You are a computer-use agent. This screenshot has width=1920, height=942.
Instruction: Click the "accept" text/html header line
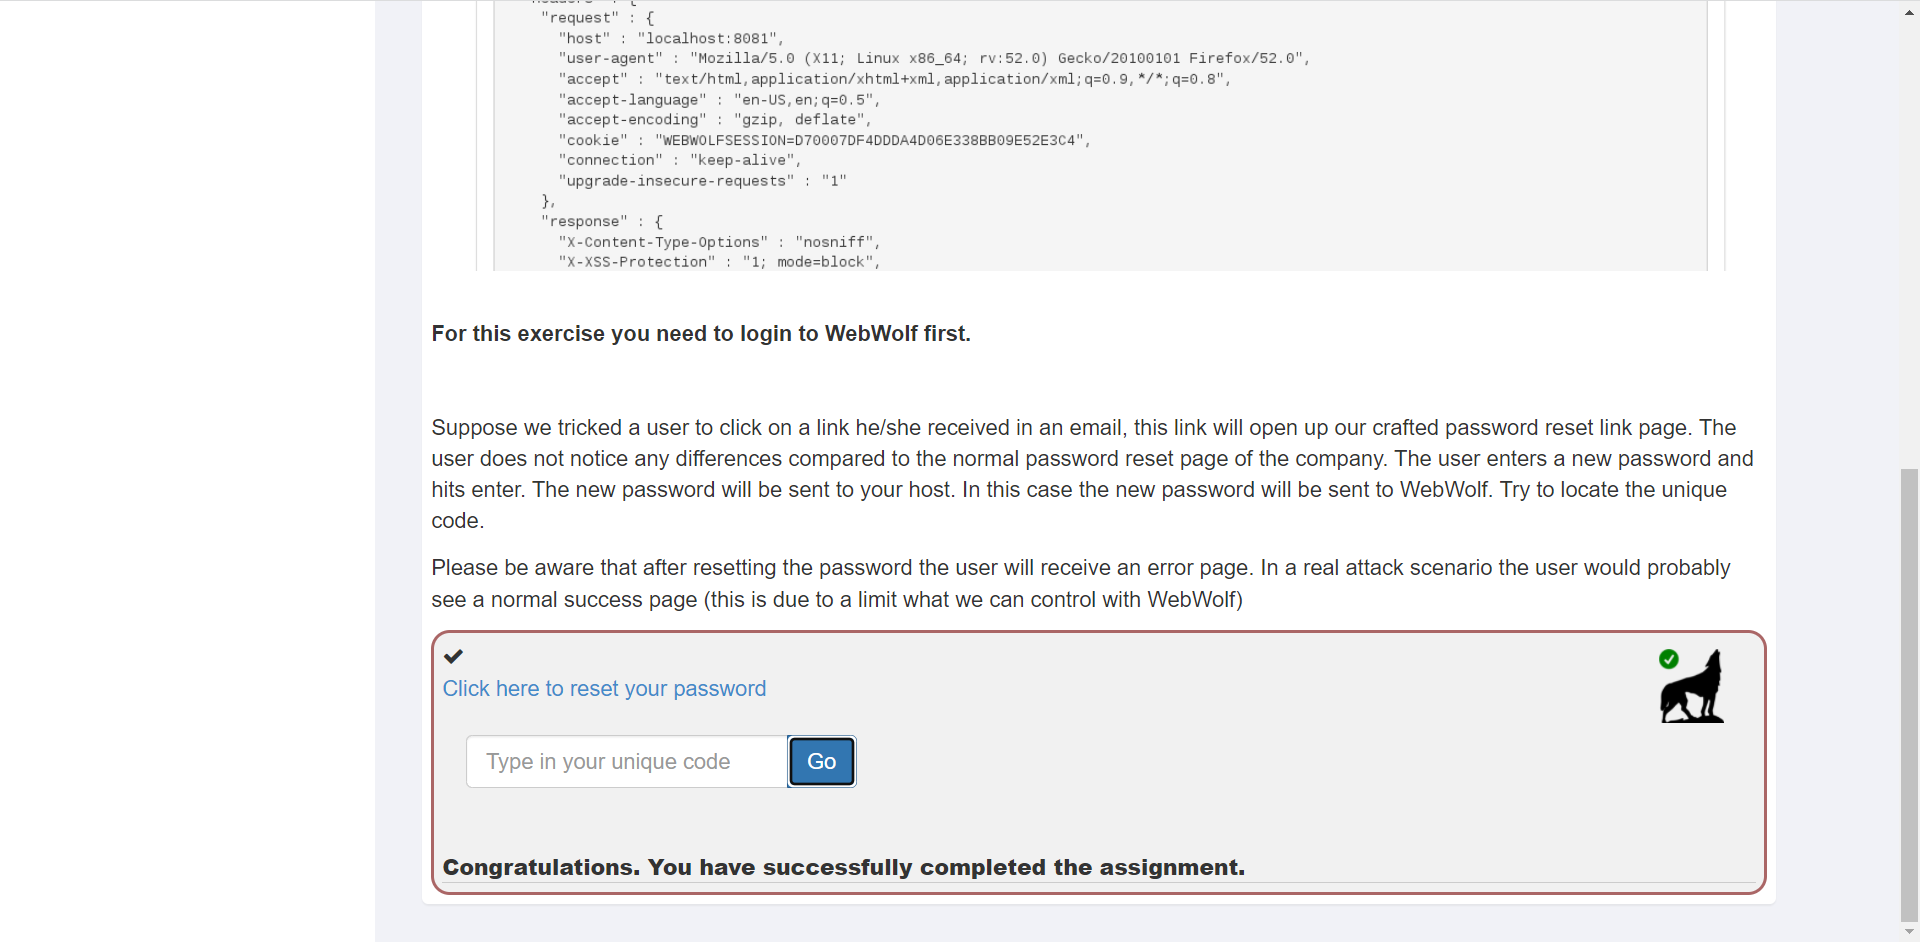(x=895, y=79)
